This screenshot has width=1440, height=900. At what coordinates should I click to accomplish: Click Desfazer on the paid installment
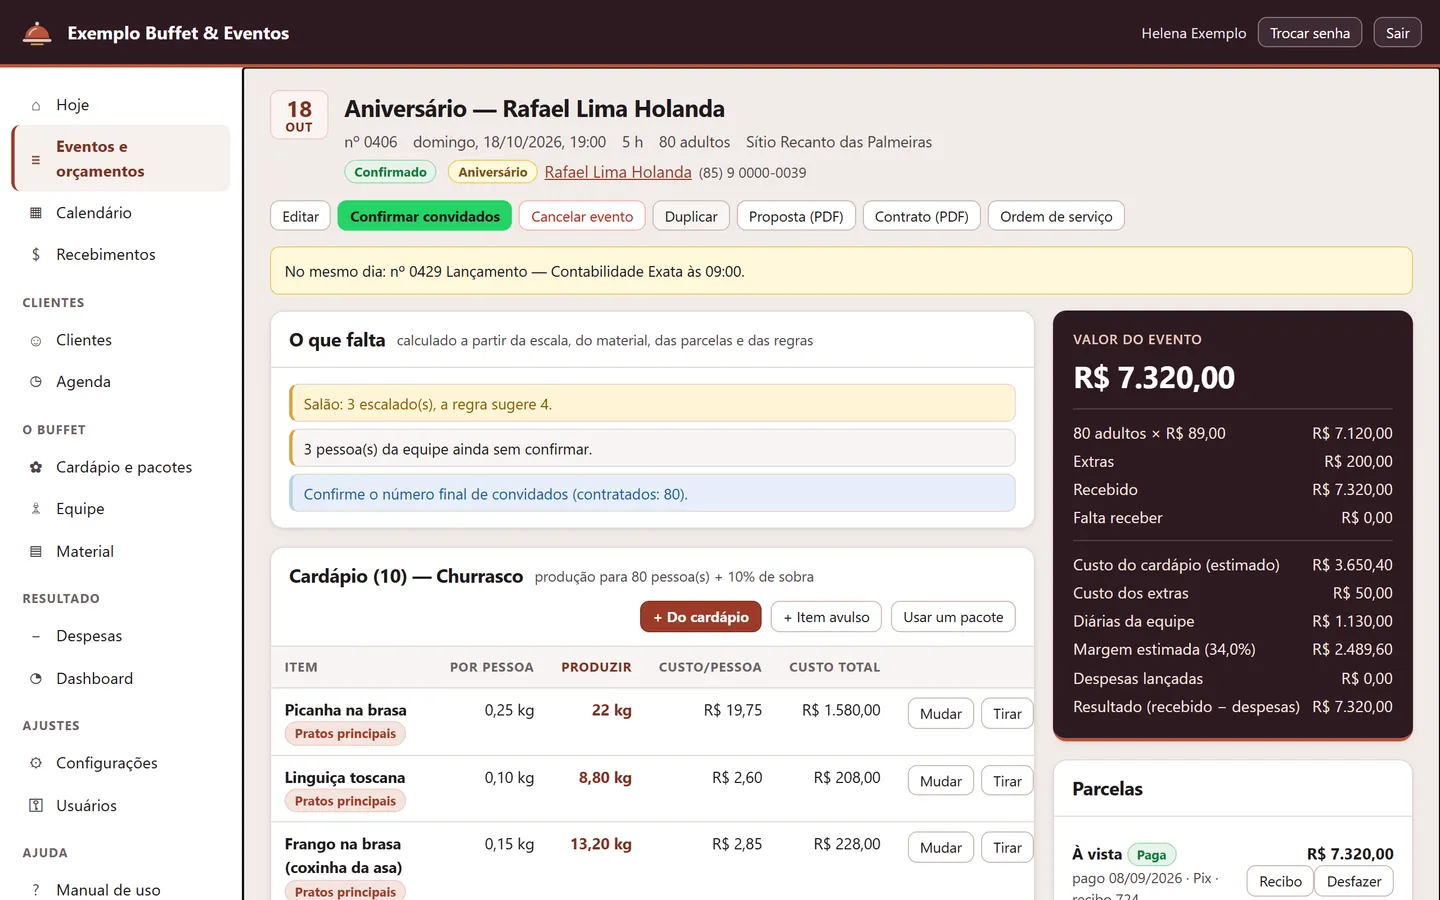[x=1354, y=881]
